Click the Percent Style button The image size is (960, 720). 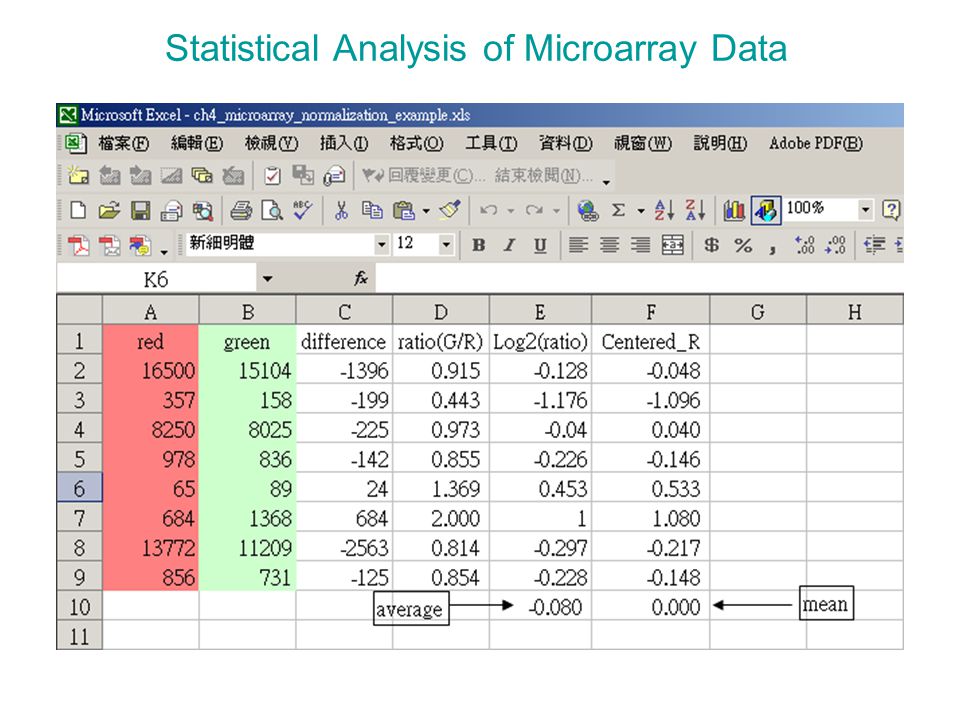743,246
